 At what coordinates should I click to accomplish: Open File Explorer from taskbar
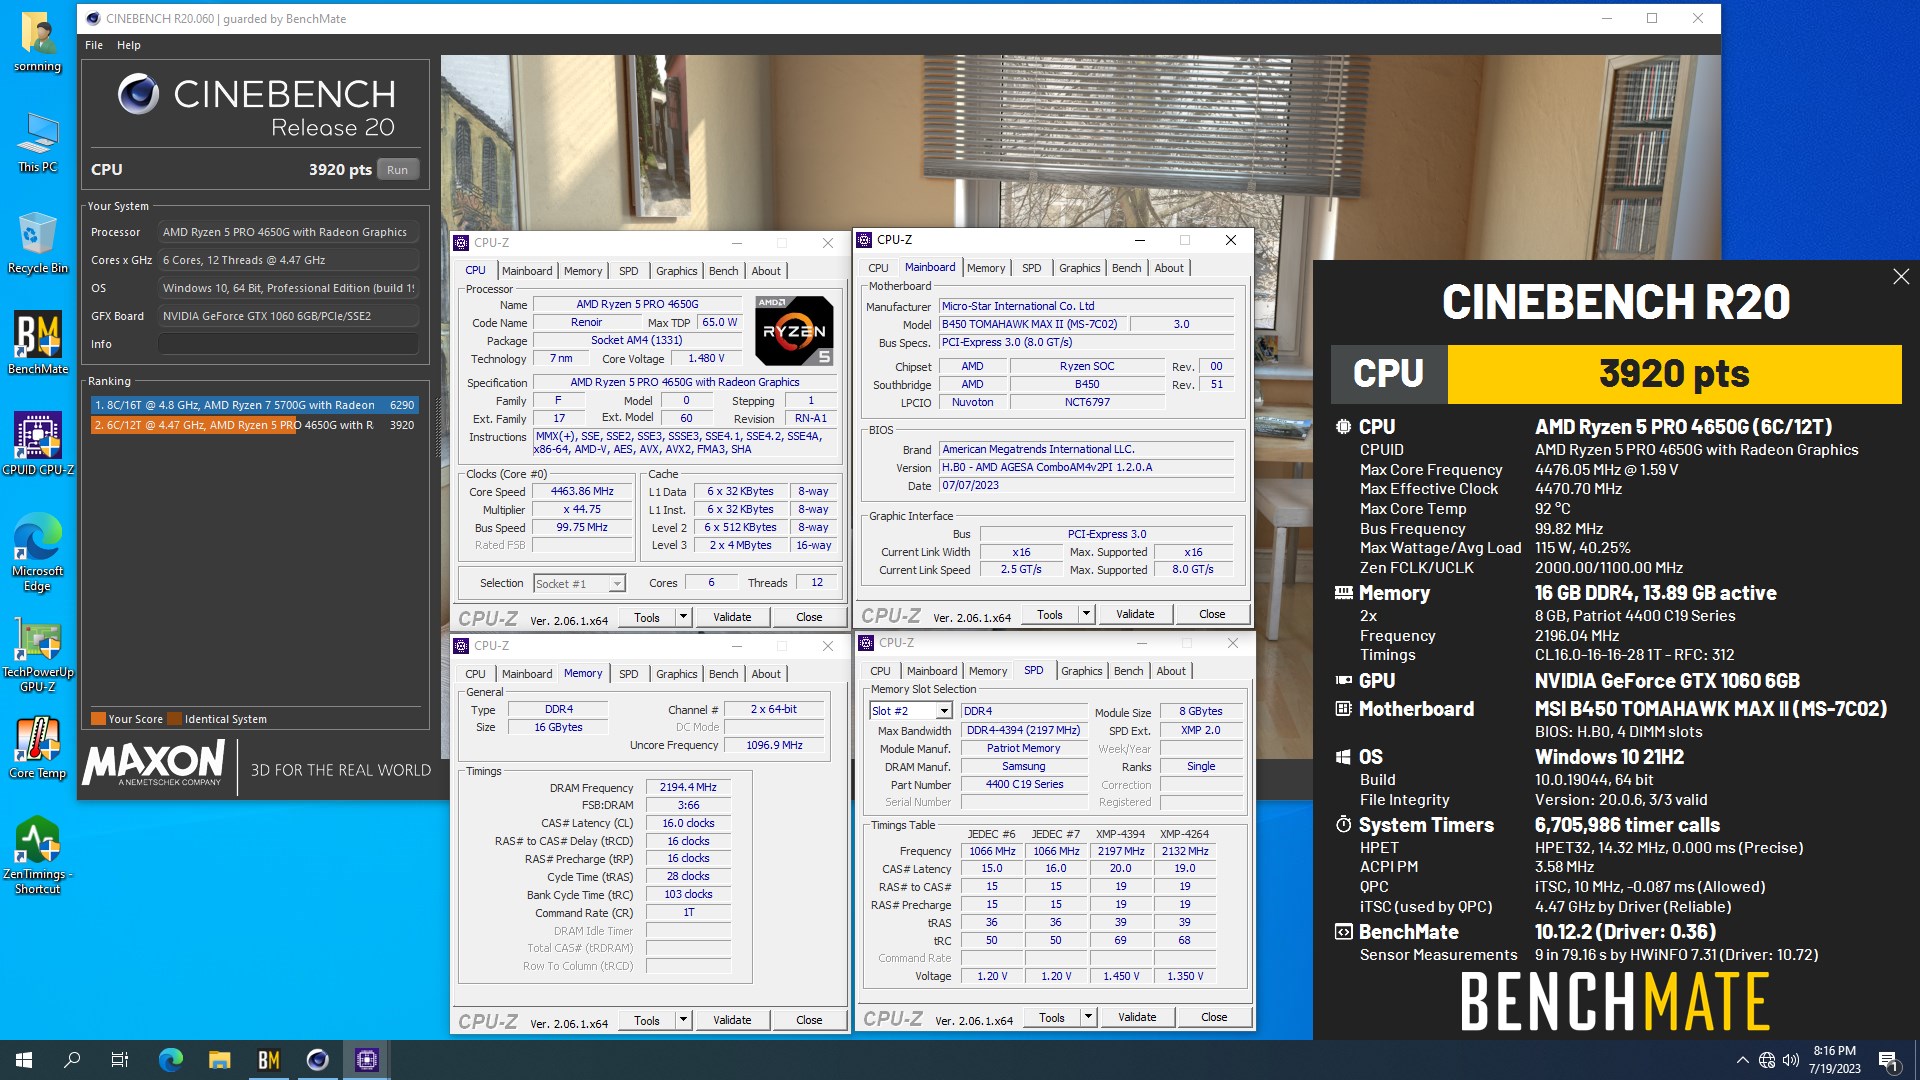pyautogui.click(x=220, y=1060)
